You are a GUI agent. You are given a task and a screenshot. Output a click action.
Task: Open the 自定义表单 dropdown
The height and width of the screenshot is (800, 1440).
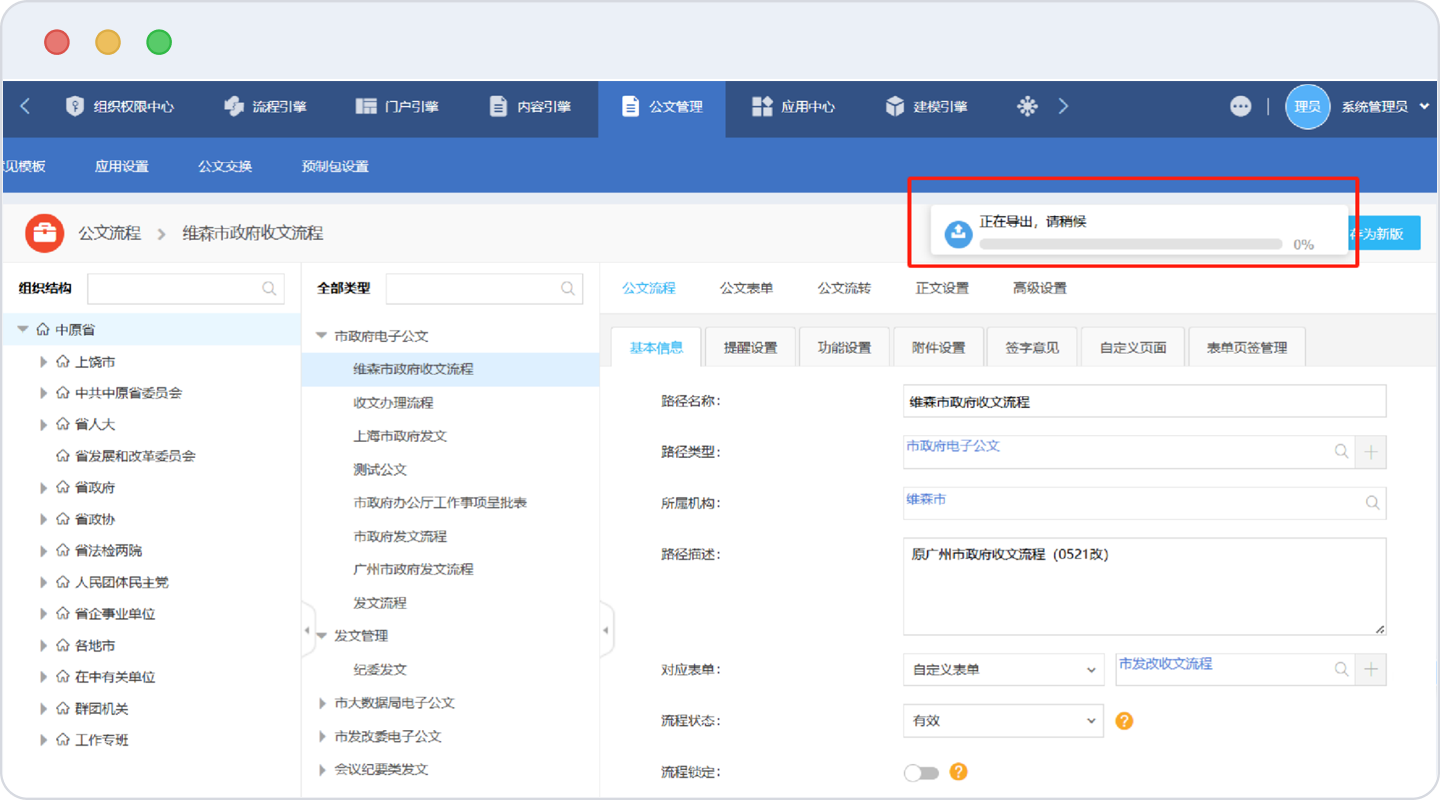[1003, 669]
